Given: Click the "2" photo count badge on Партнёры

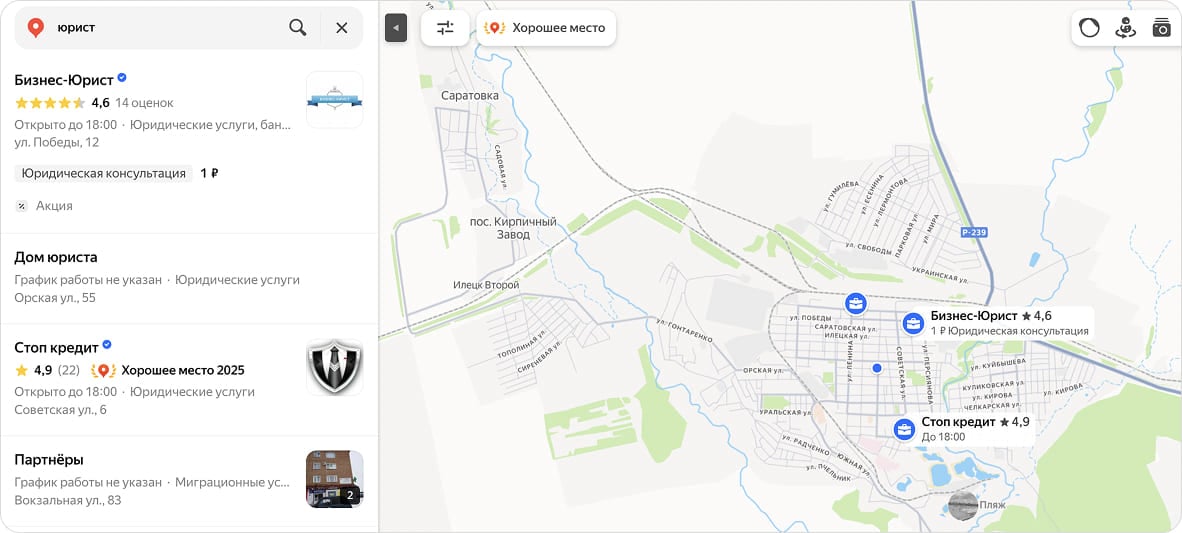Looking at the screenshot, I should pos(350,495).
